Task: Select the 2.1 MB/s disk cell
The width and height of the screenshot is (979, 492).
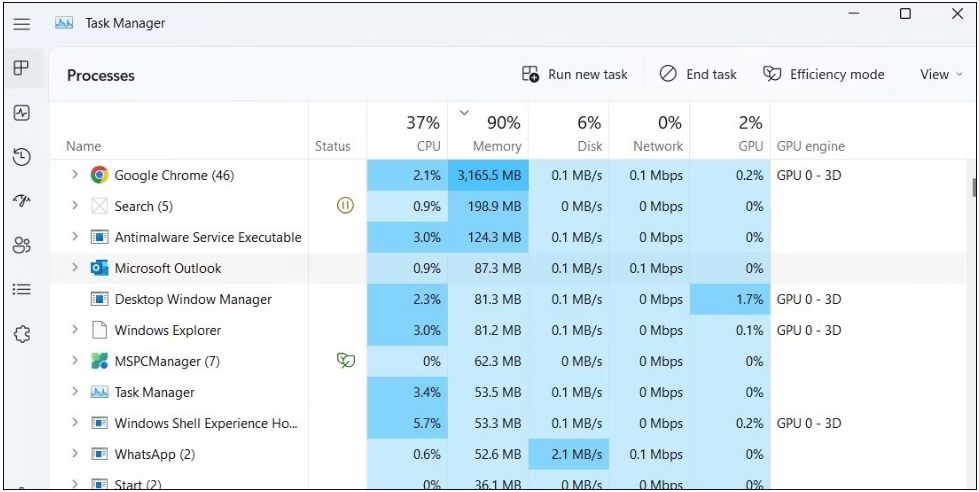Action: pos(569,454)
